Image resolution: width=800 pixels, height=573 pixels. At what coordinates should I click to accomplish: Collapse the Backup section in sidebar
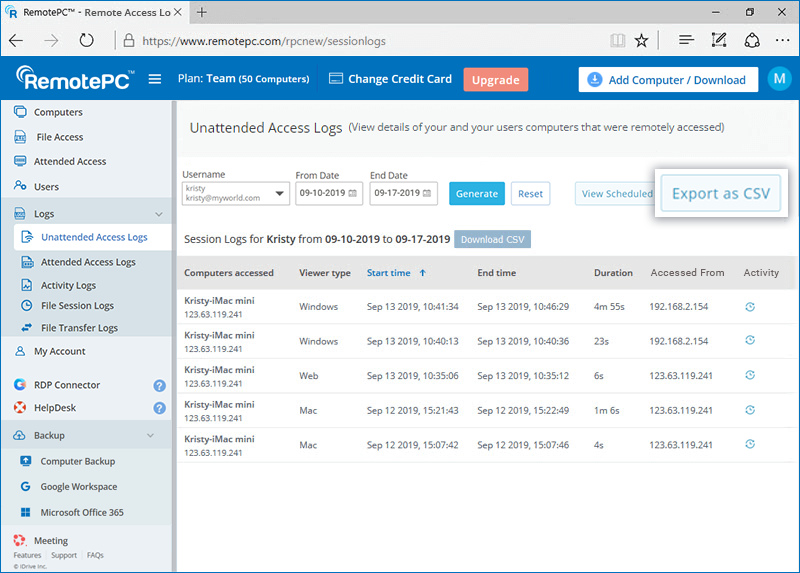click(x=151, y=436)
